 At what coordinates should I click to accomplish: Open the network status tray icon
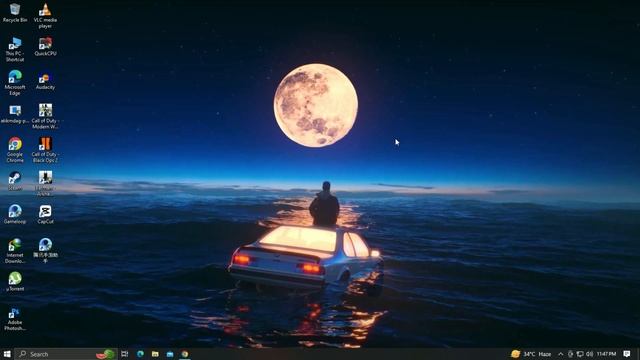(x=580, y=354)
